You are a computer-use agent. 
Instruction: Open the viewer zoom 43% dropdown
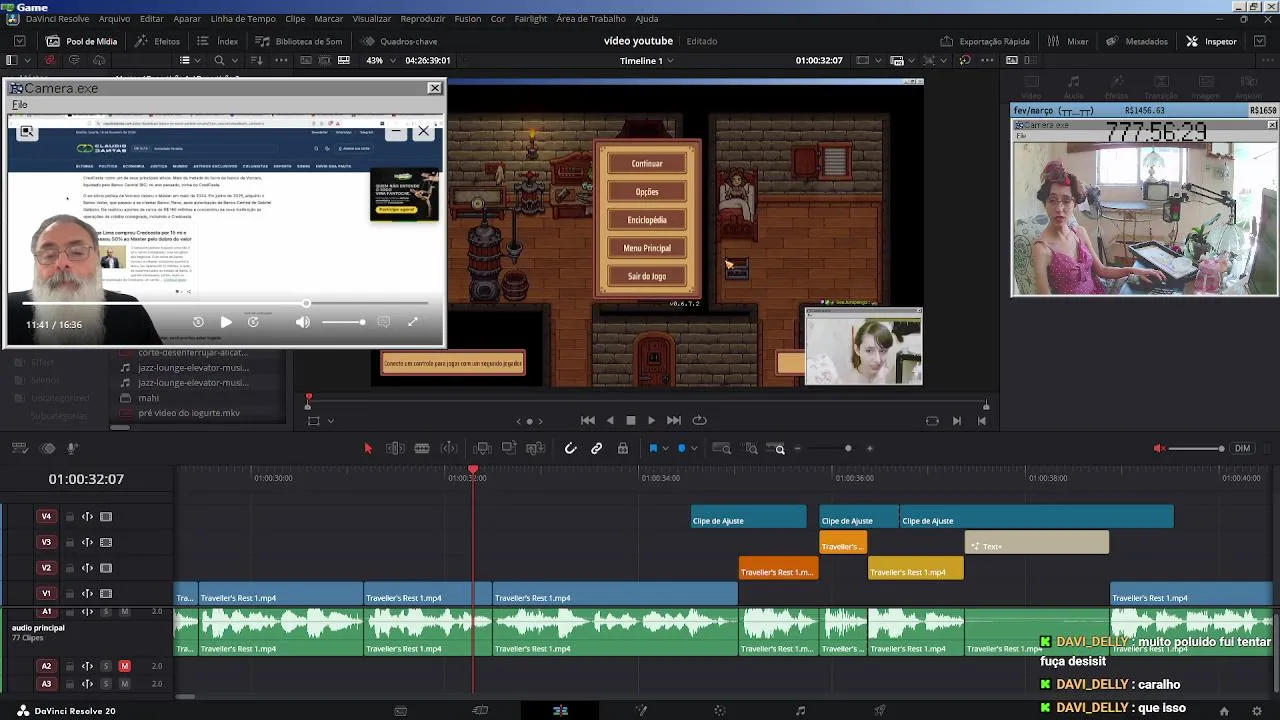pos(380,61)
